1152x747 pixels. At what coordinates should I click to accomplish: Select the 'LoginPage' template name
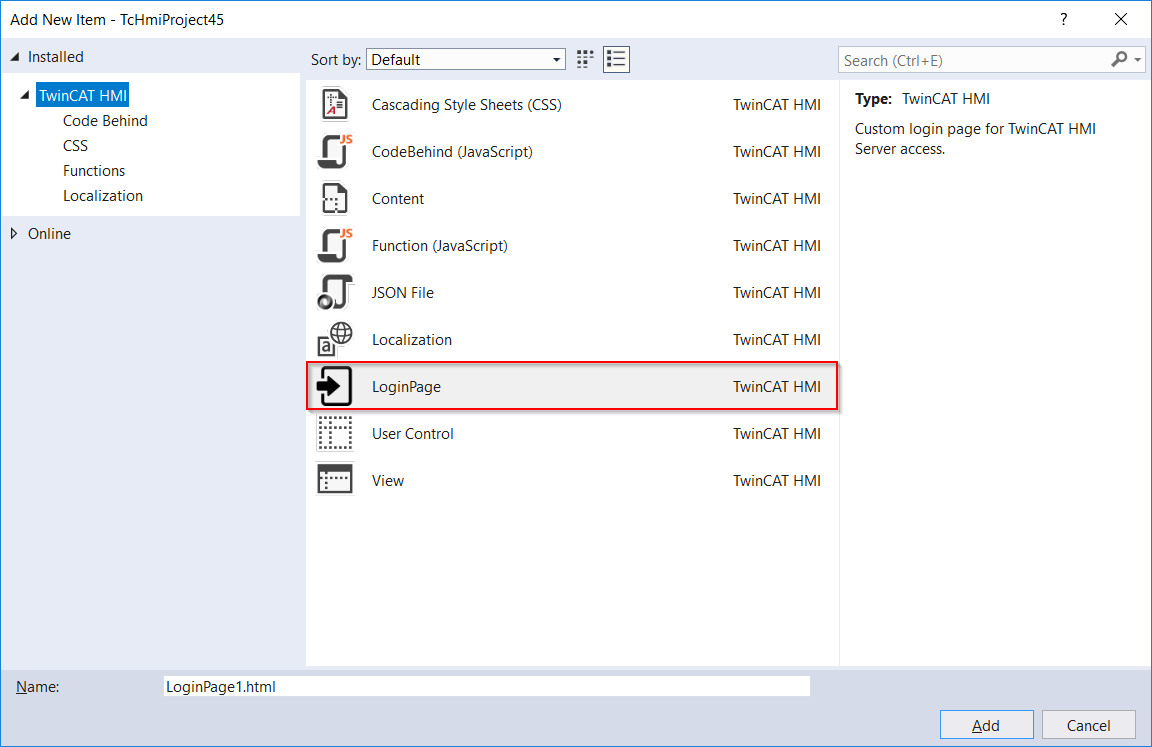pyautogui.click(x=406, y=386)
